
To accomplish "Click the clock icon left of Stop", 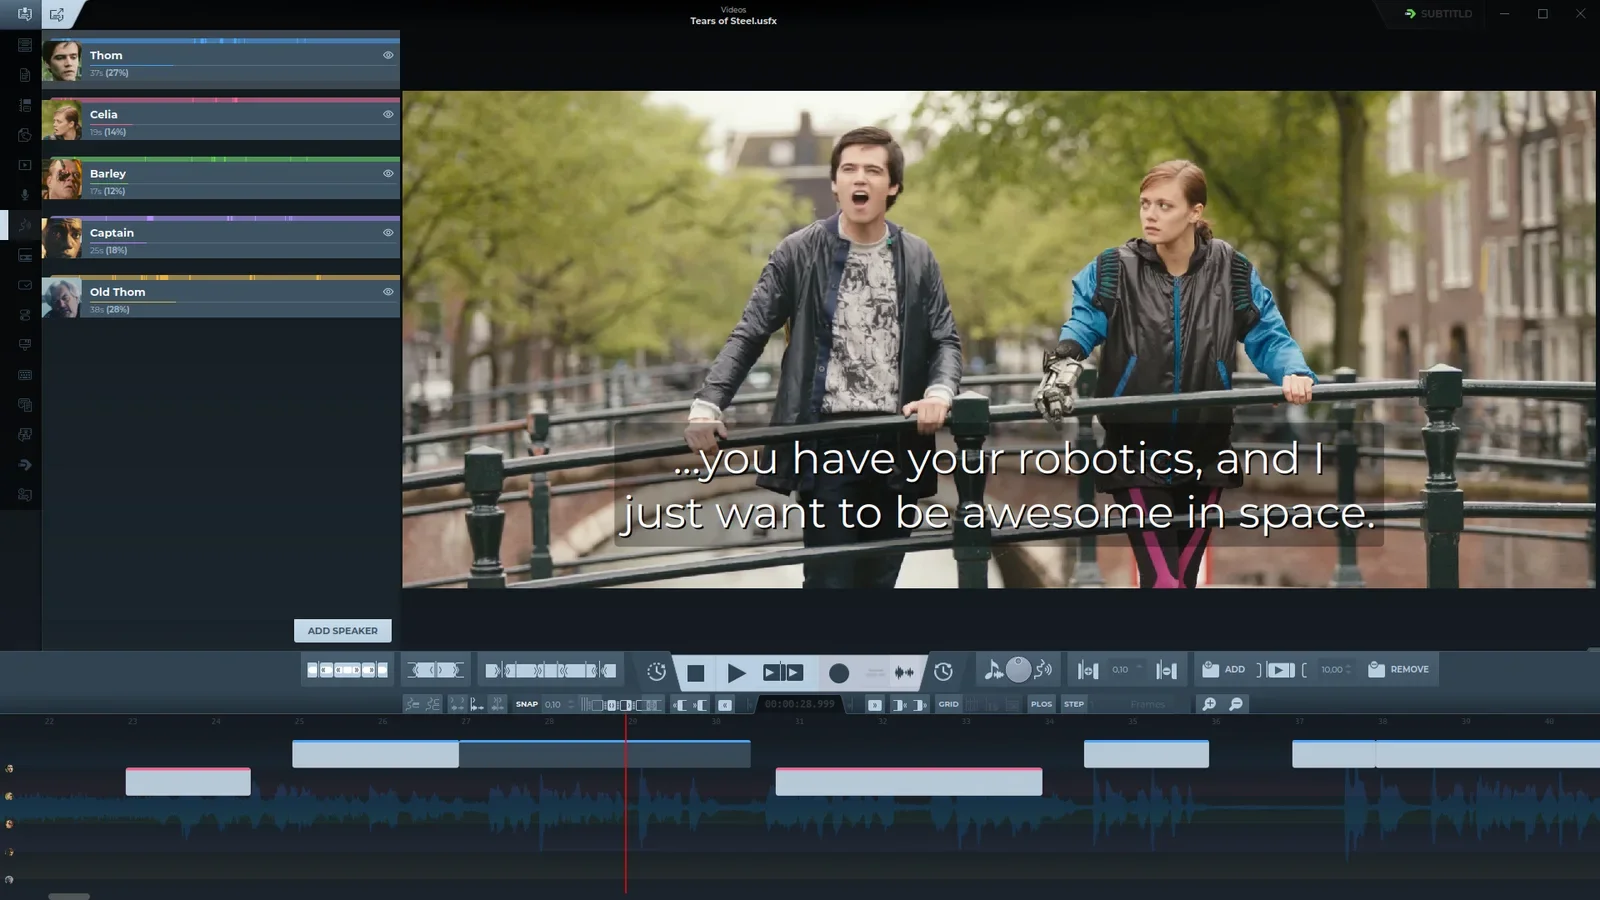I will (x=656, y=672).
